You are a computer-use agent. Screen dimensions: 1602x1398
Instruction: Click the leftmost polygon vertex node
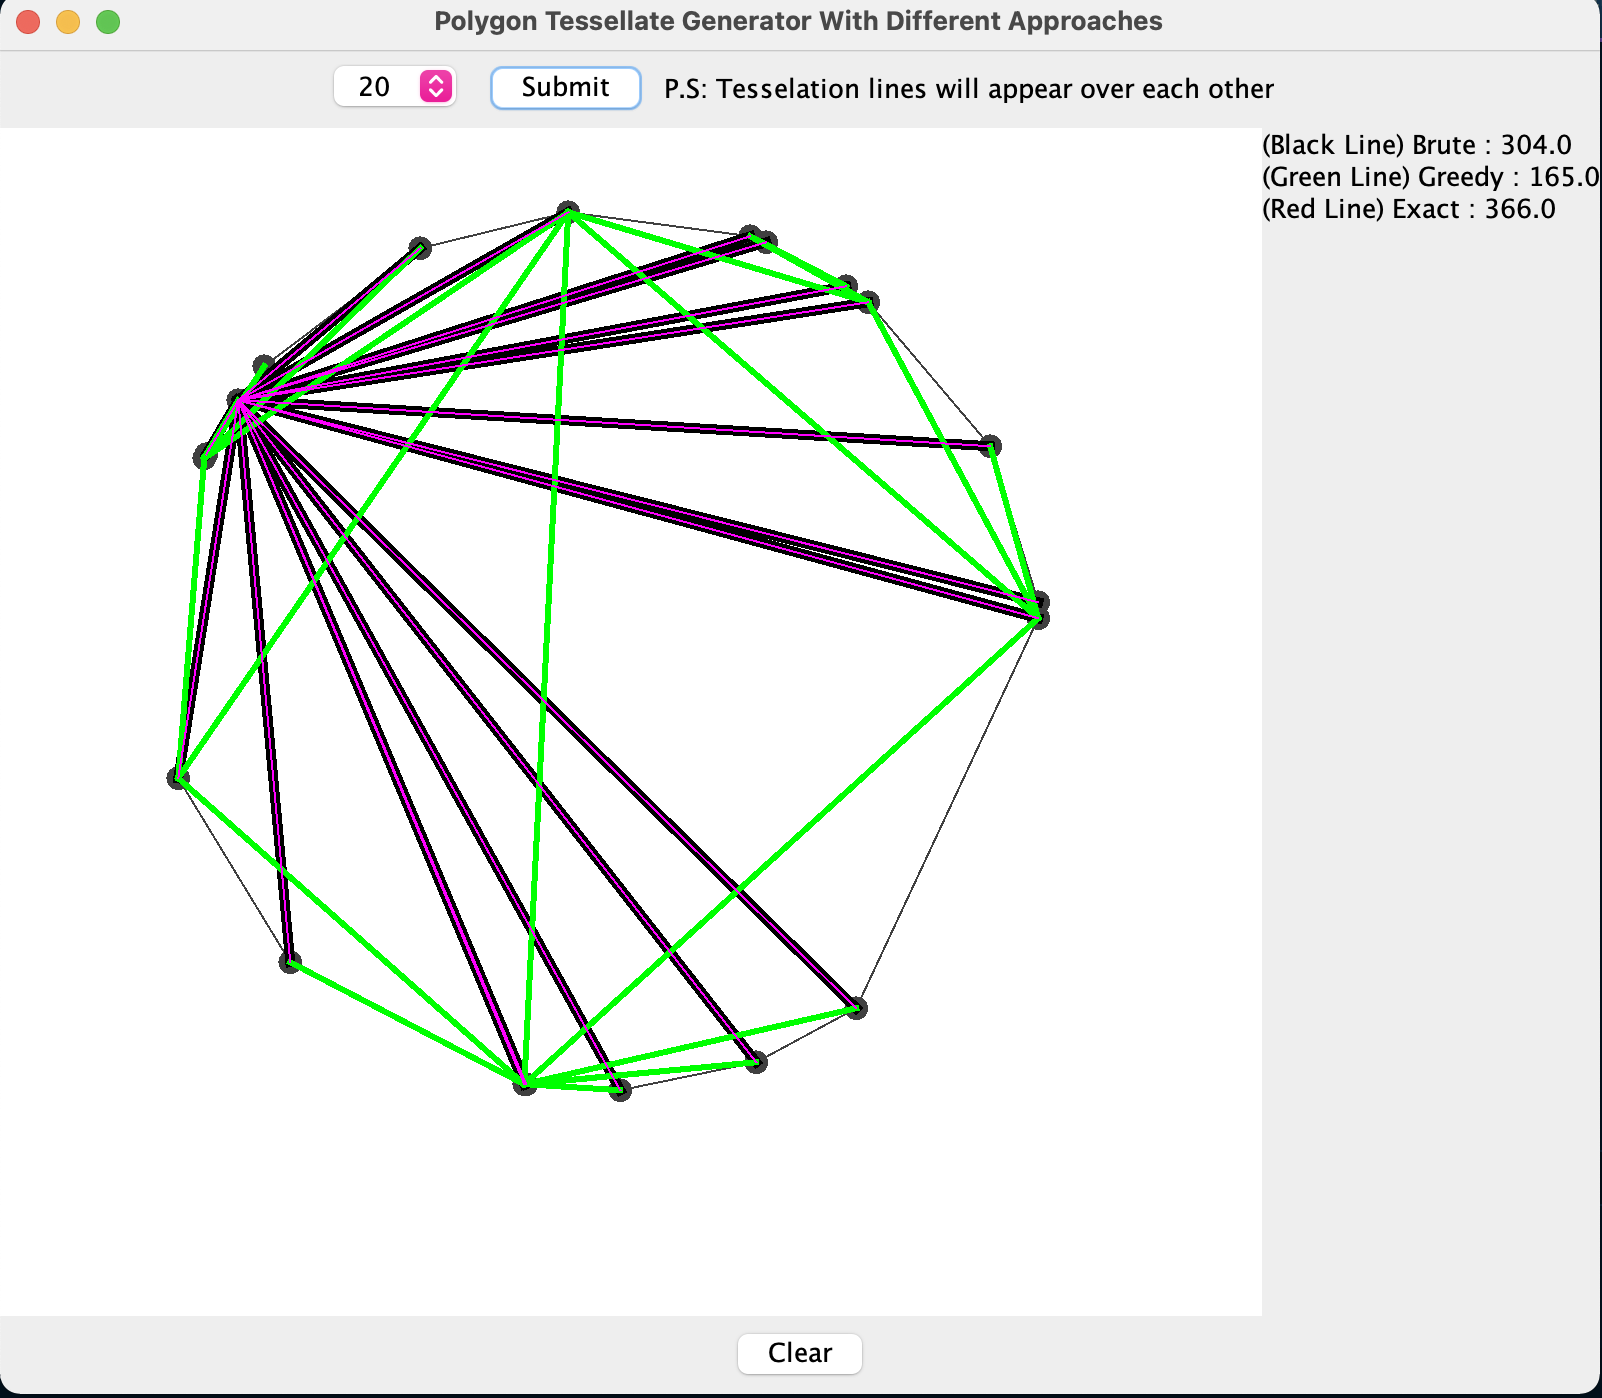[178, 777]
